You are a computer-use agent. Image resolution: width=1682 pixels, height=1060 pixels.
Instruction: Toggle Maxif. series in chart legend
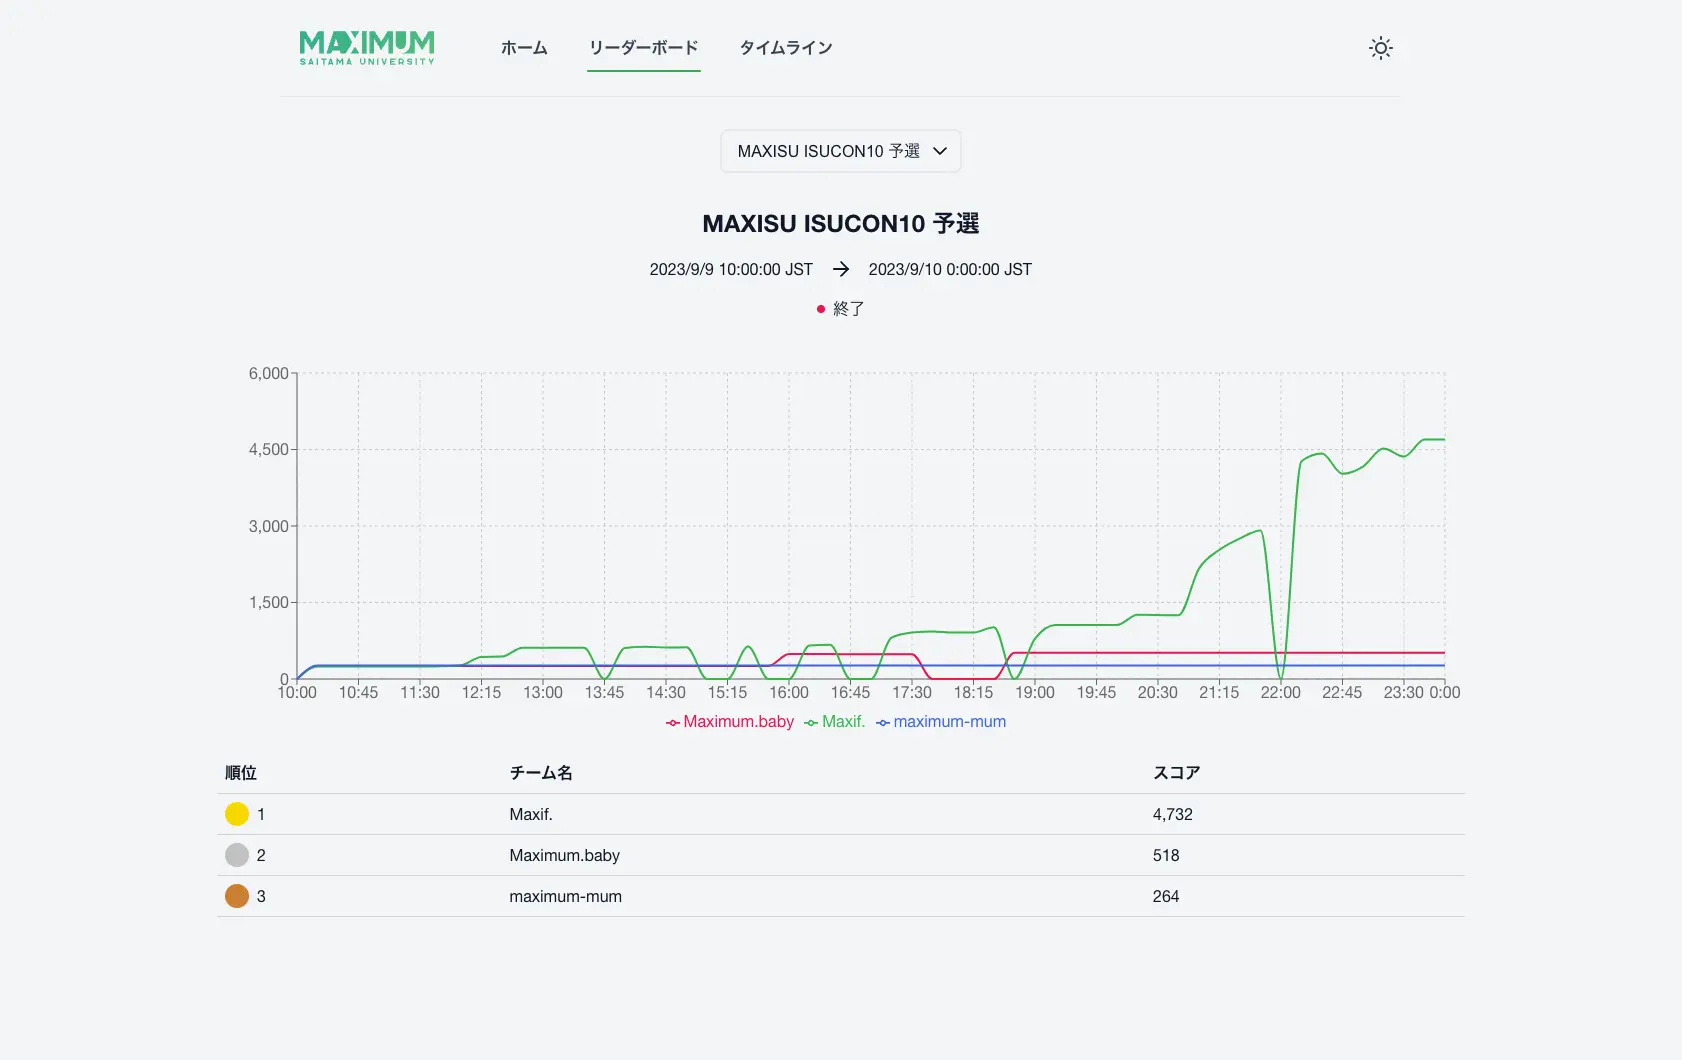835,722
